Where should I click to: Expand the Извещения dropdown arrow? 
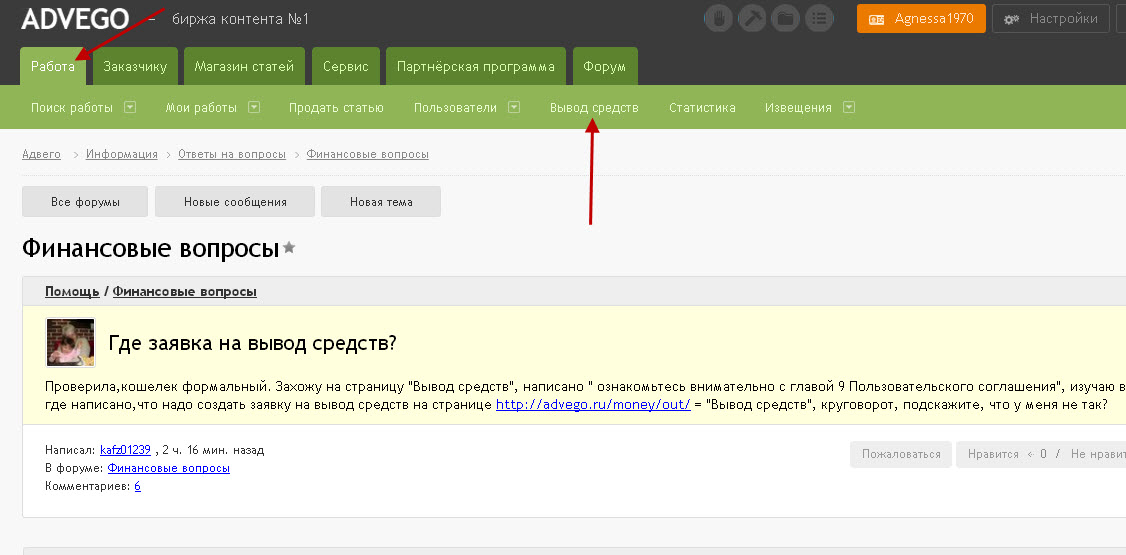(849, 107)
